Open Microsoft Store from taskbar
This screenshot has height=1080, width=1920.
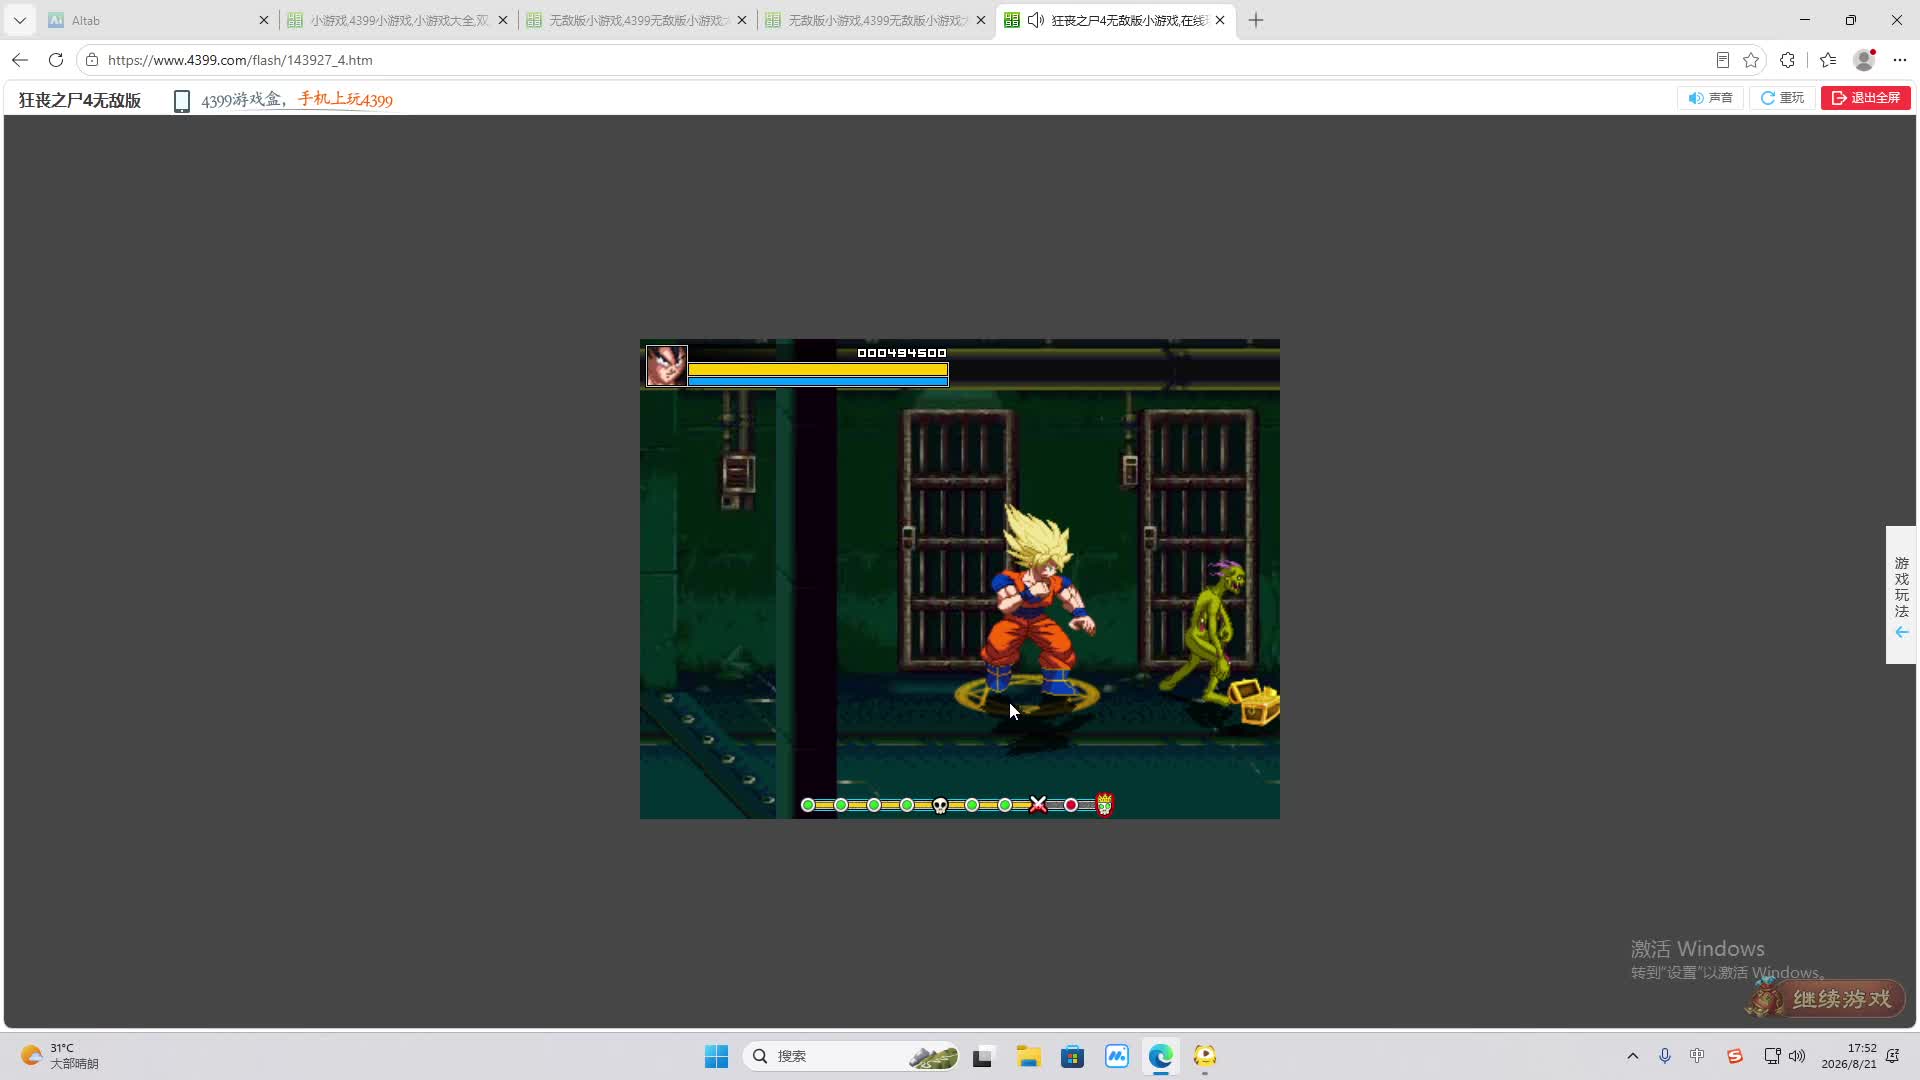point(1072,1056)
